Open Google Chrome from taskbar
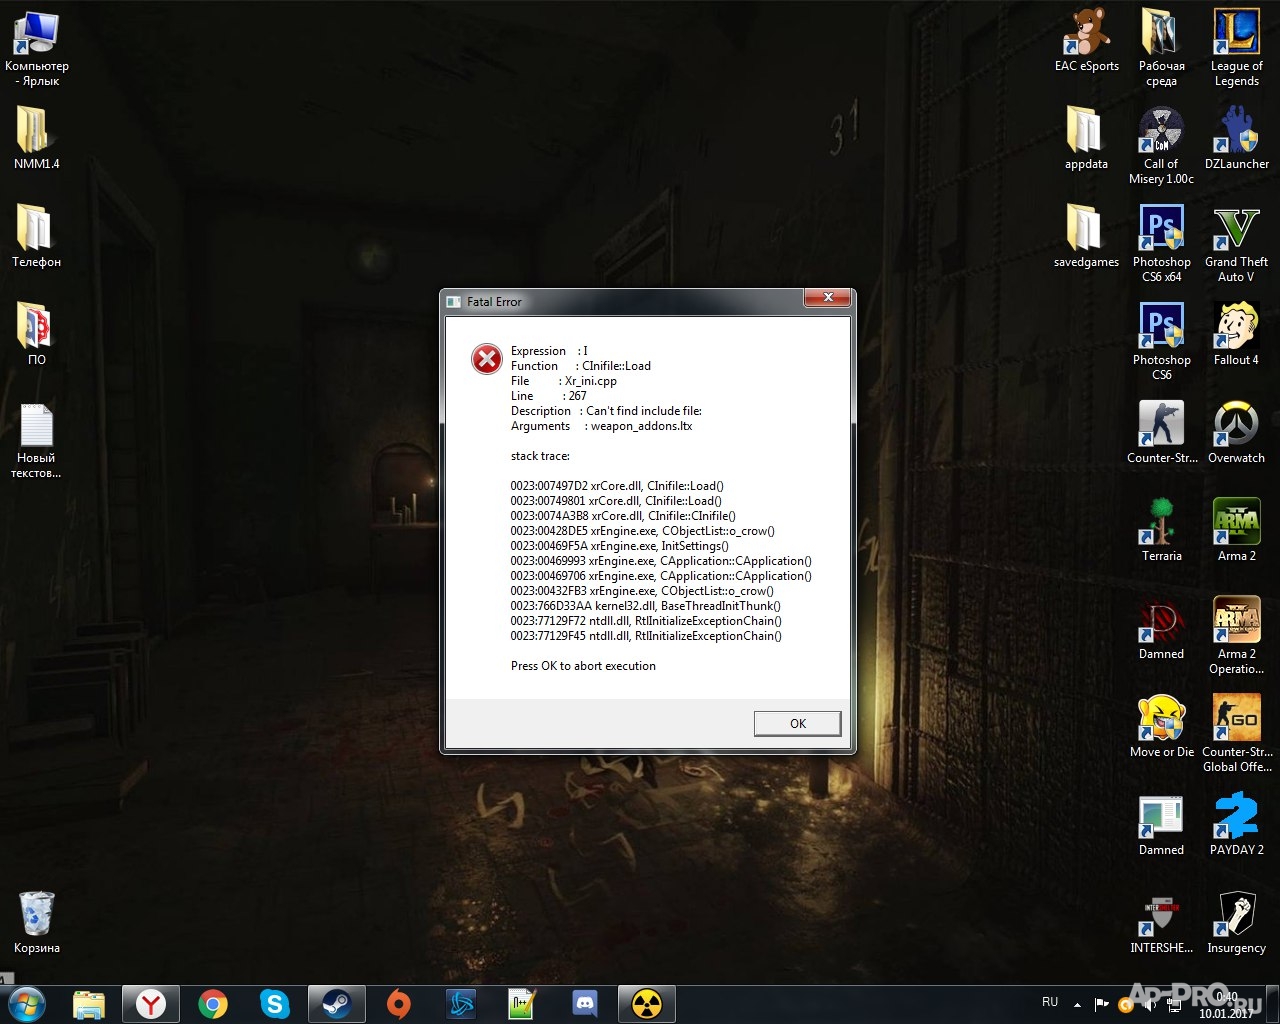 click(x=213, y=1003)
